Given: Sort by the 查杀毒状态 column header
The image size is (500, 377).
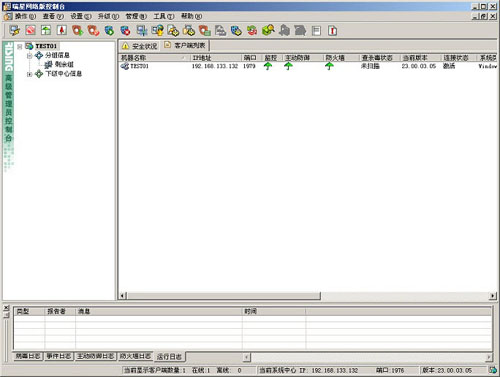Looking at the screenshot, I should 379,58.
